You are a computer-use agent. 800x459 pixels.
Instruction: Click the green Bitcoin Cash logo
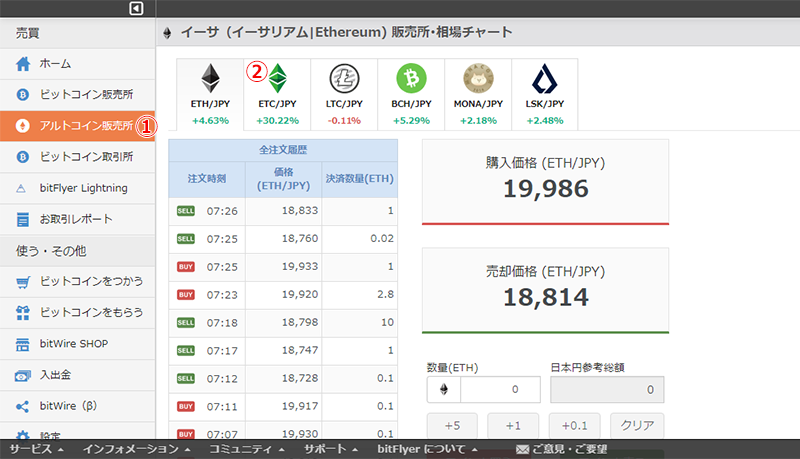(411, 79)
